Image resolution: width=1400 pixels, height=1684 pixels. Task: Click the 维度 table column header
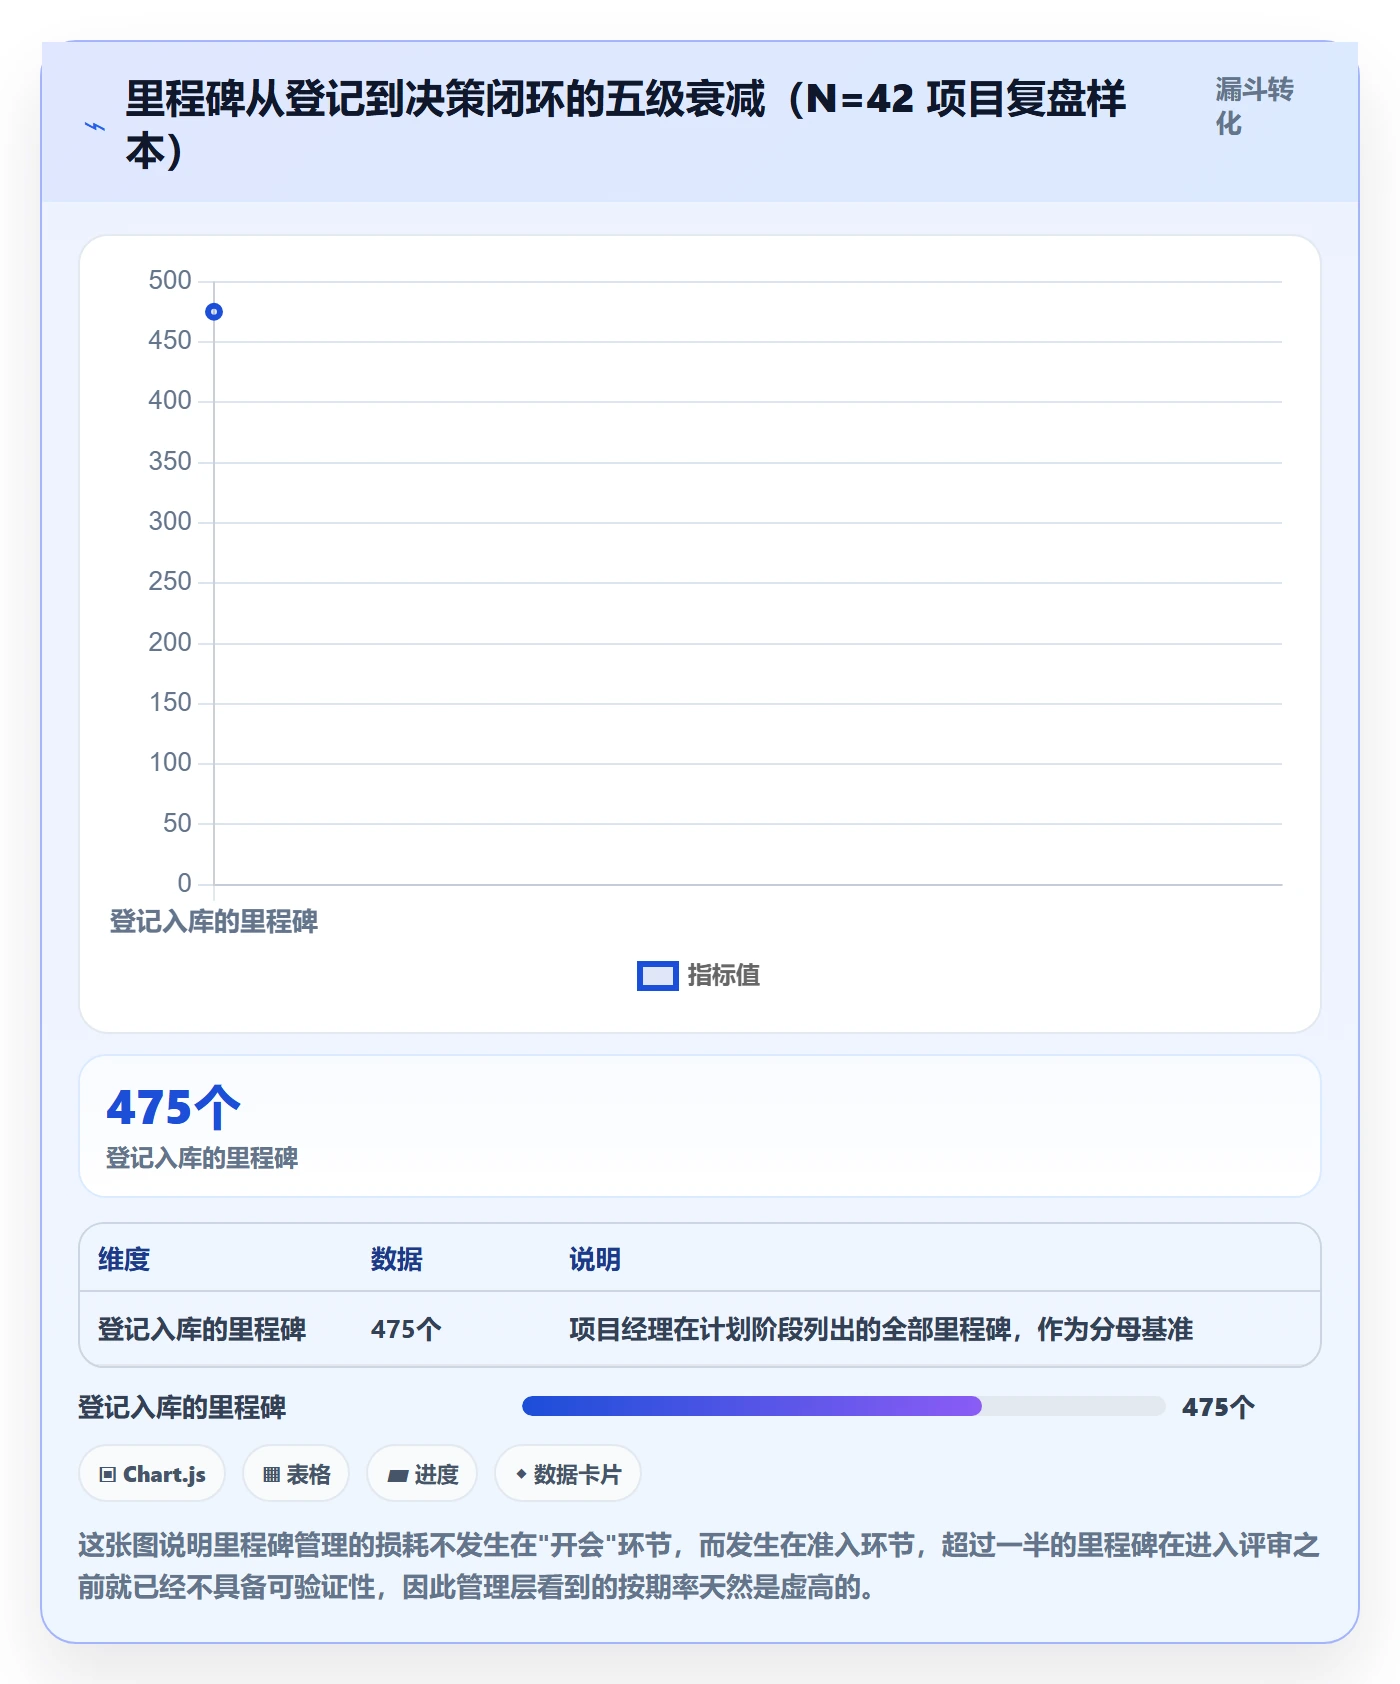[x=124, y=1259]
